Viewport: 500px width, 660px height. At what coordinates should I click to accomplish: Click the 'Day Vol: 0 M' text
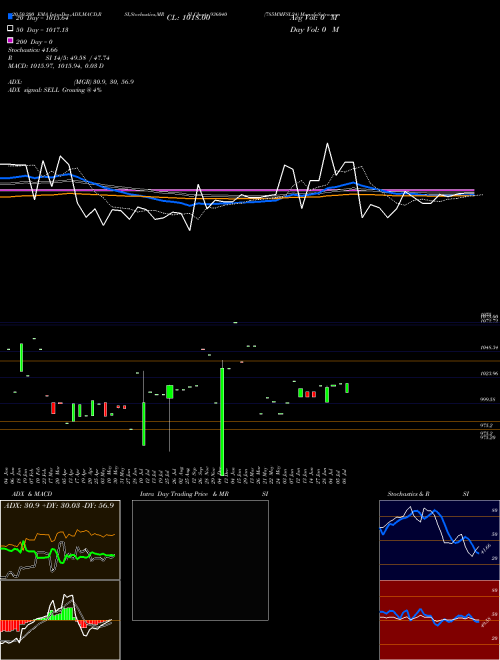pyautogui.click(x=314, y=29)
